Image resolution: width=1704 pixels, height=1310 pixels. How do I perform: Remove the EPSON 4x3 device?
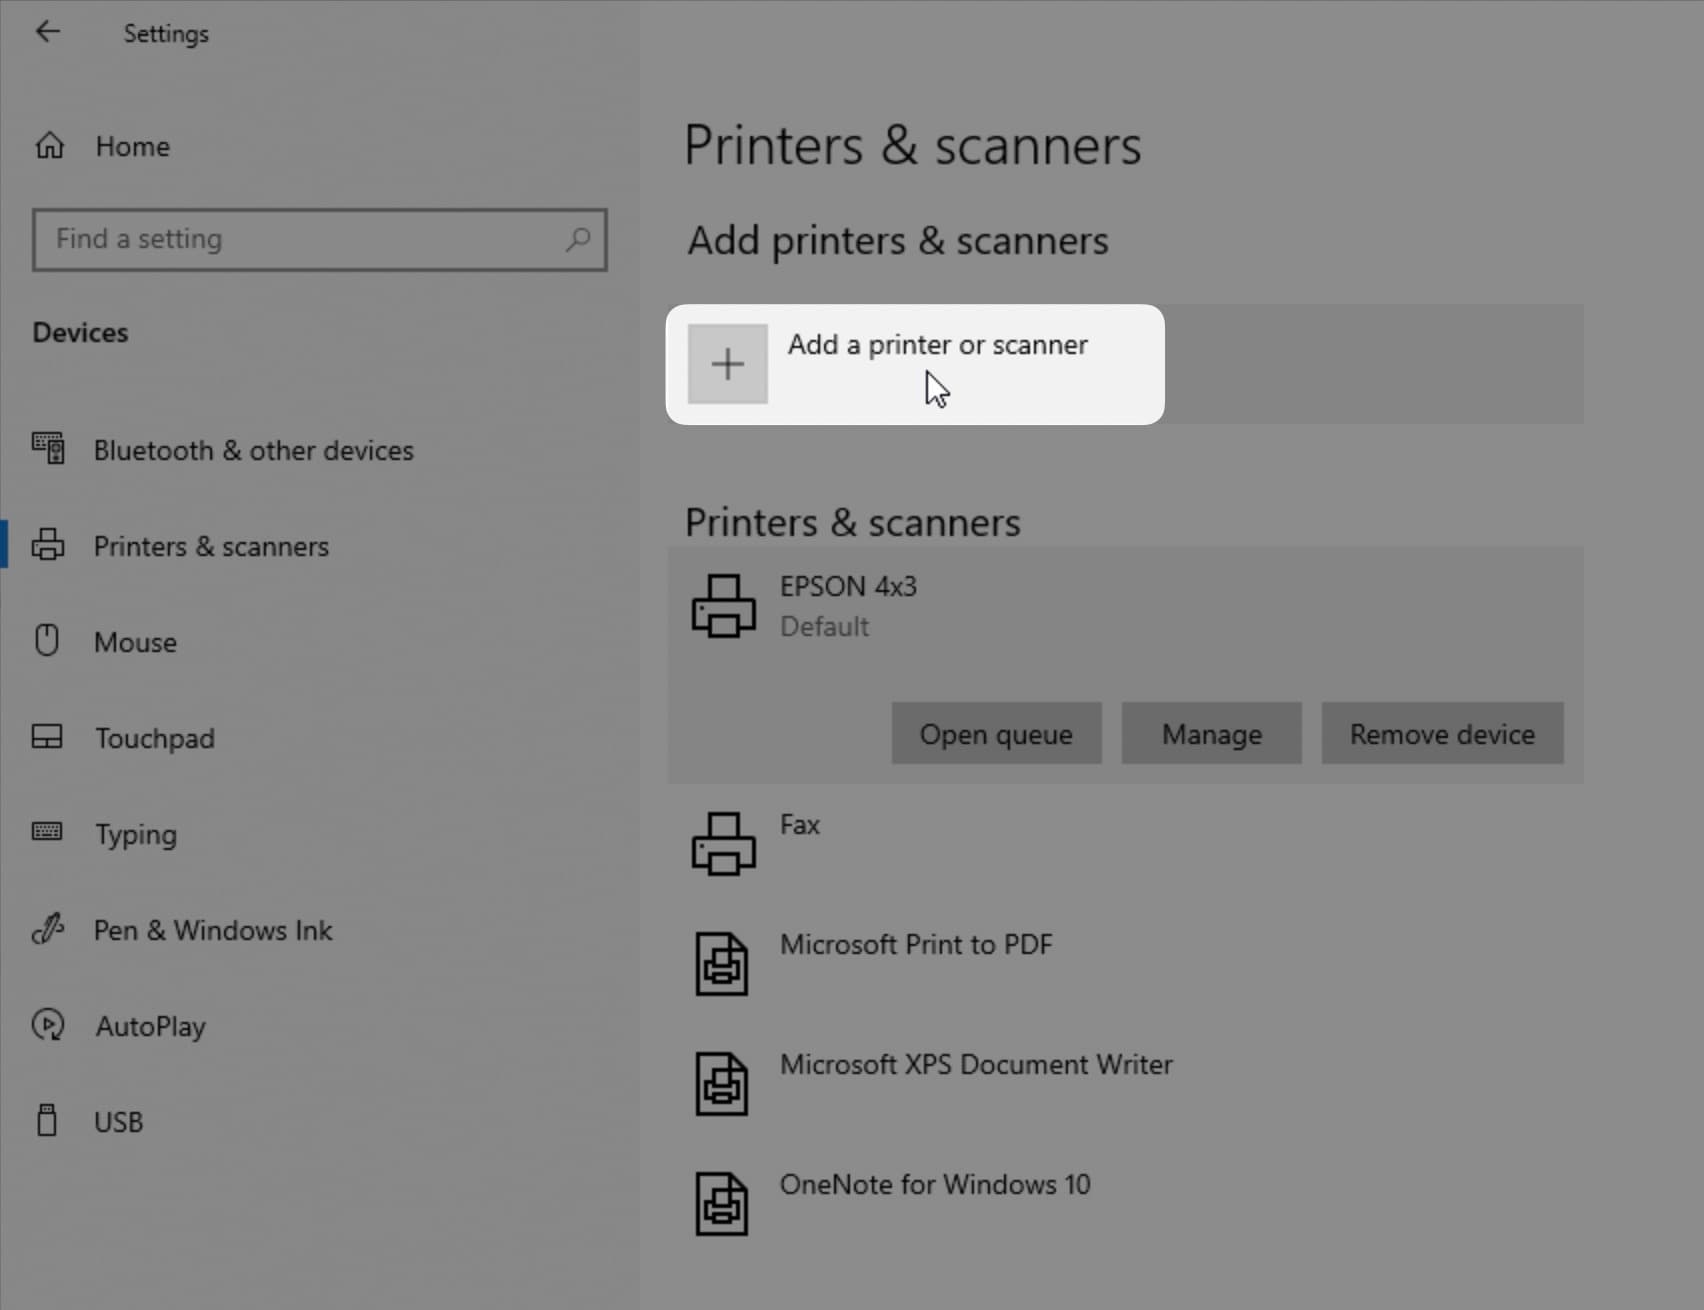pyautogui.click(x=1441, y=733)
